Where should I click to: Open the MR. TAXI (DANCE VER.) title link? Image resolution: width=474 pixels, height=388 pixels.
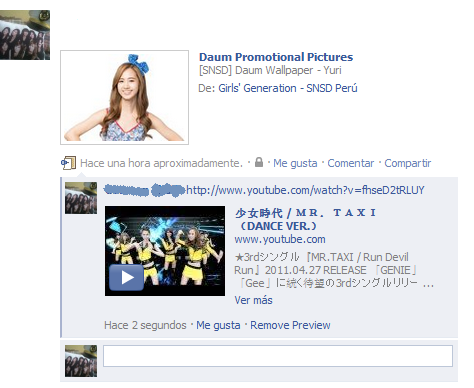(305, 219)
